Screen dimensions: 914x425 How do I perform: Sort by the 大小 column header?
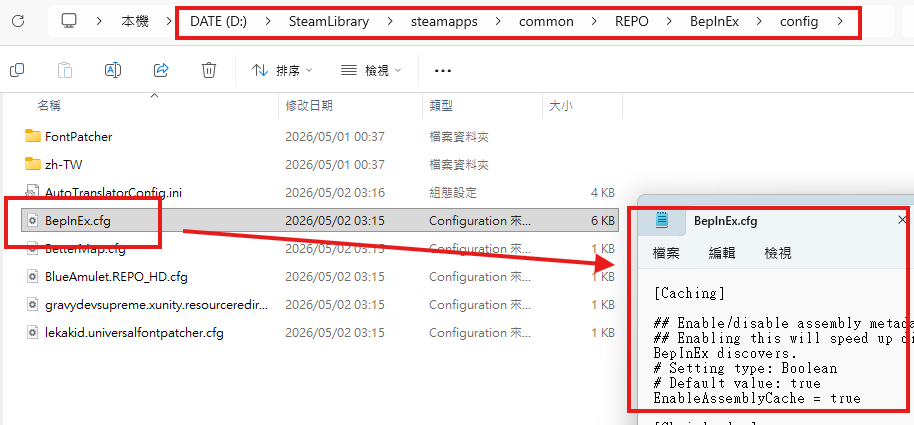pos(561,106)
